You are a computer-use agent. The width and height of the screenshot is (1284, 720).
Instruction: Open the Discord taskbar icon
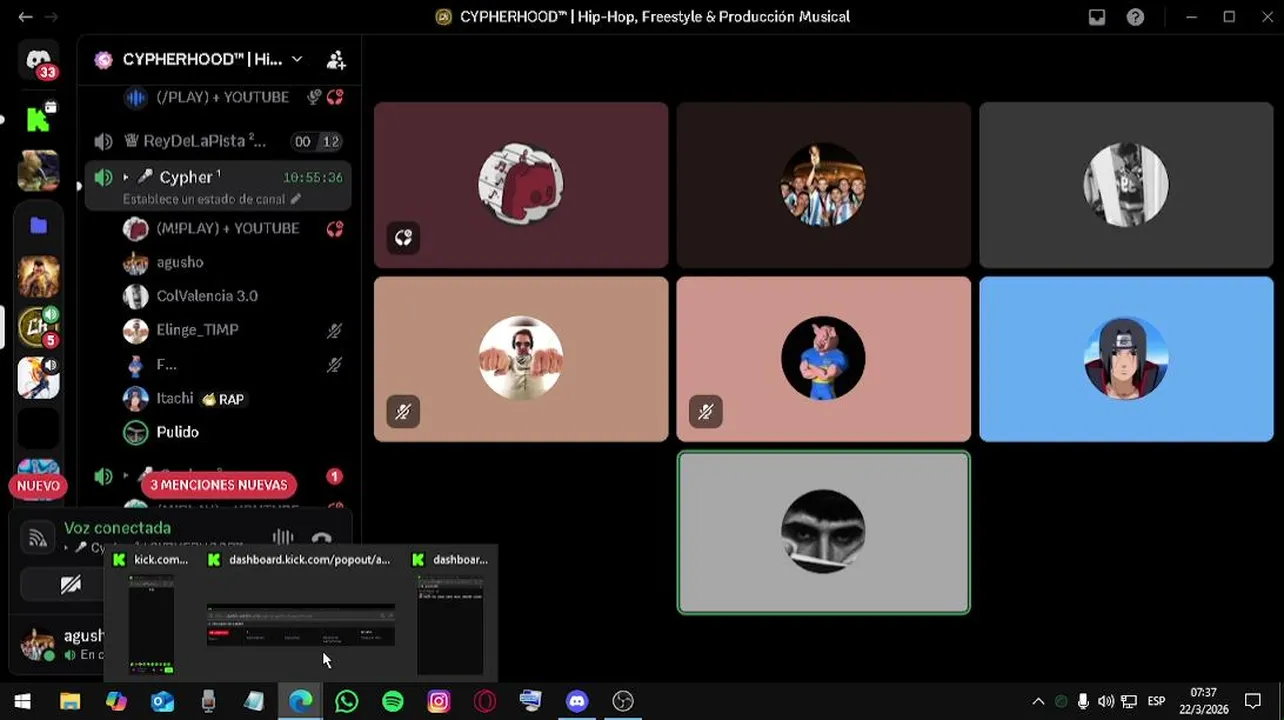[x=577, y=701]
